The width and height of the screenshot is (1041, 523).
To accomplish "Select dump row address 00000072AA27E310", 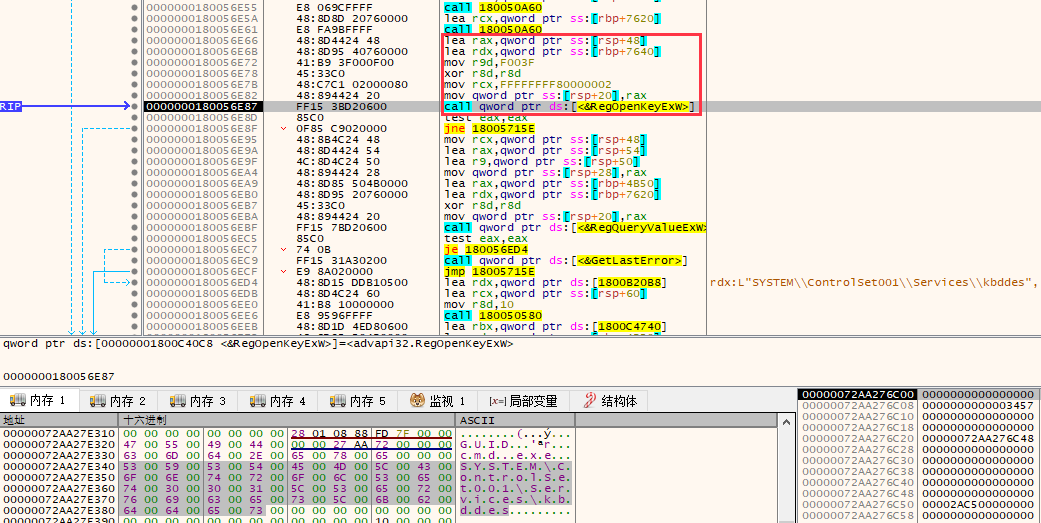I will (x=58, y=433).
